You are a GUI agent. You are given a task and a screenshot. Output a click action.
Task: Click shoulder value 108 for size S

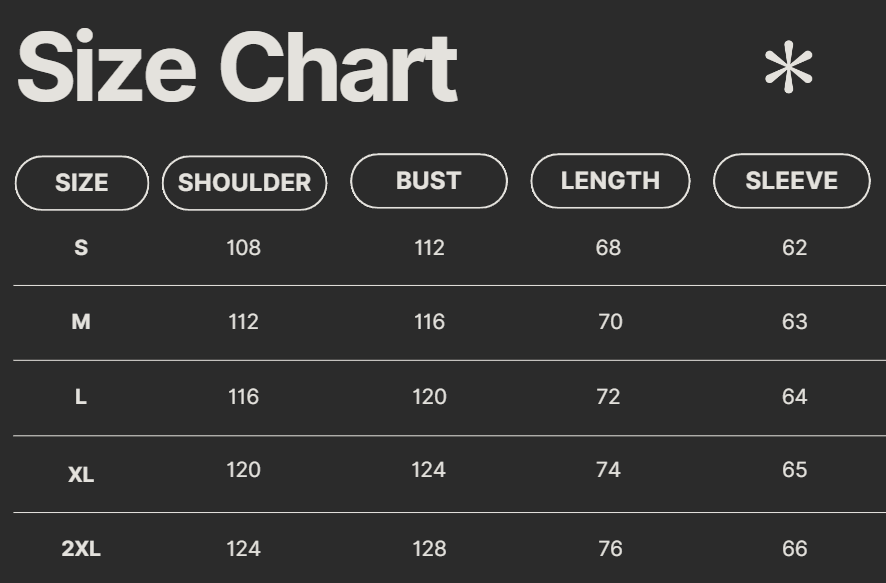point(243,248)
